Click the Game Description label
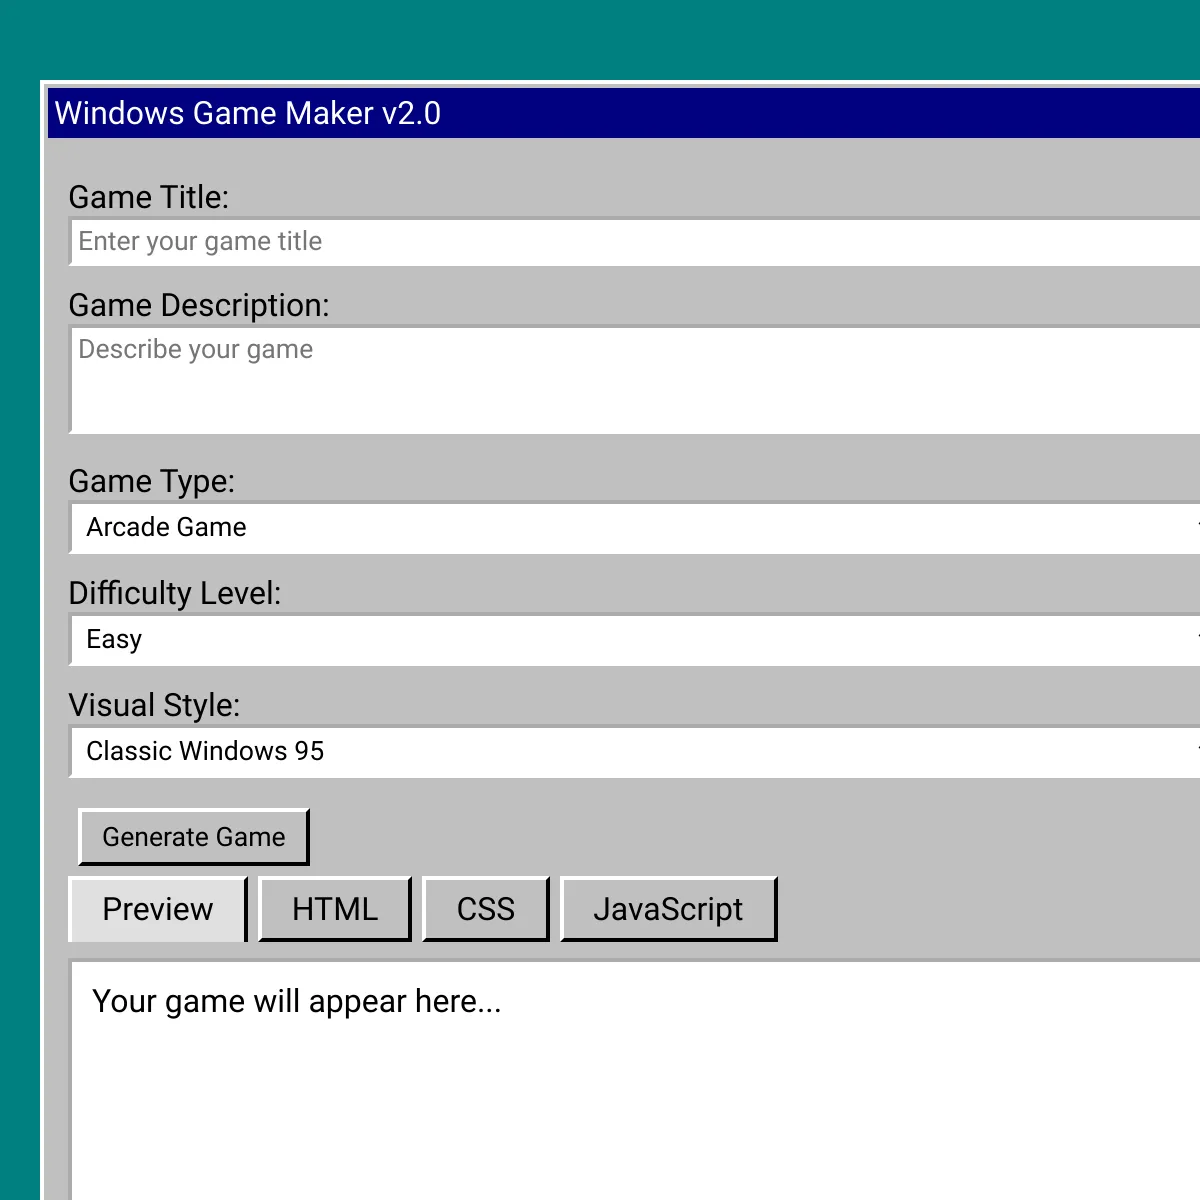This screenshot has height=1200, width=1200. [x=199, y=305]
